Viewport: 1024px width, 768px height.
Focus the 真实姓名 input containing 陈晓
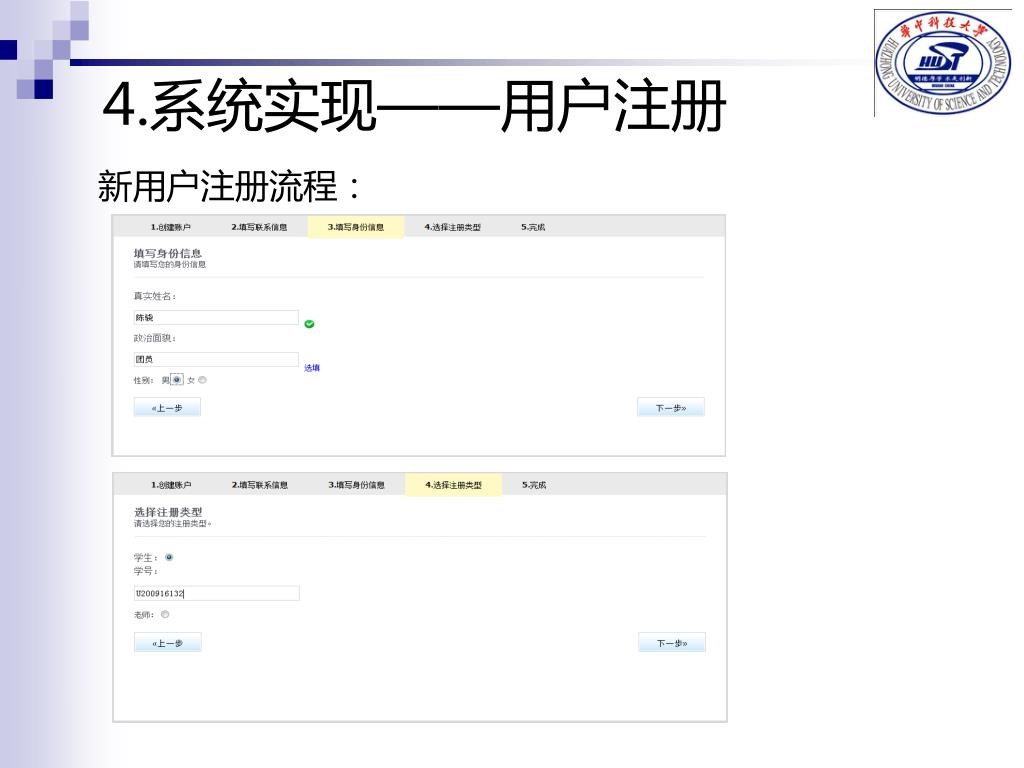[x=216, y=317]
